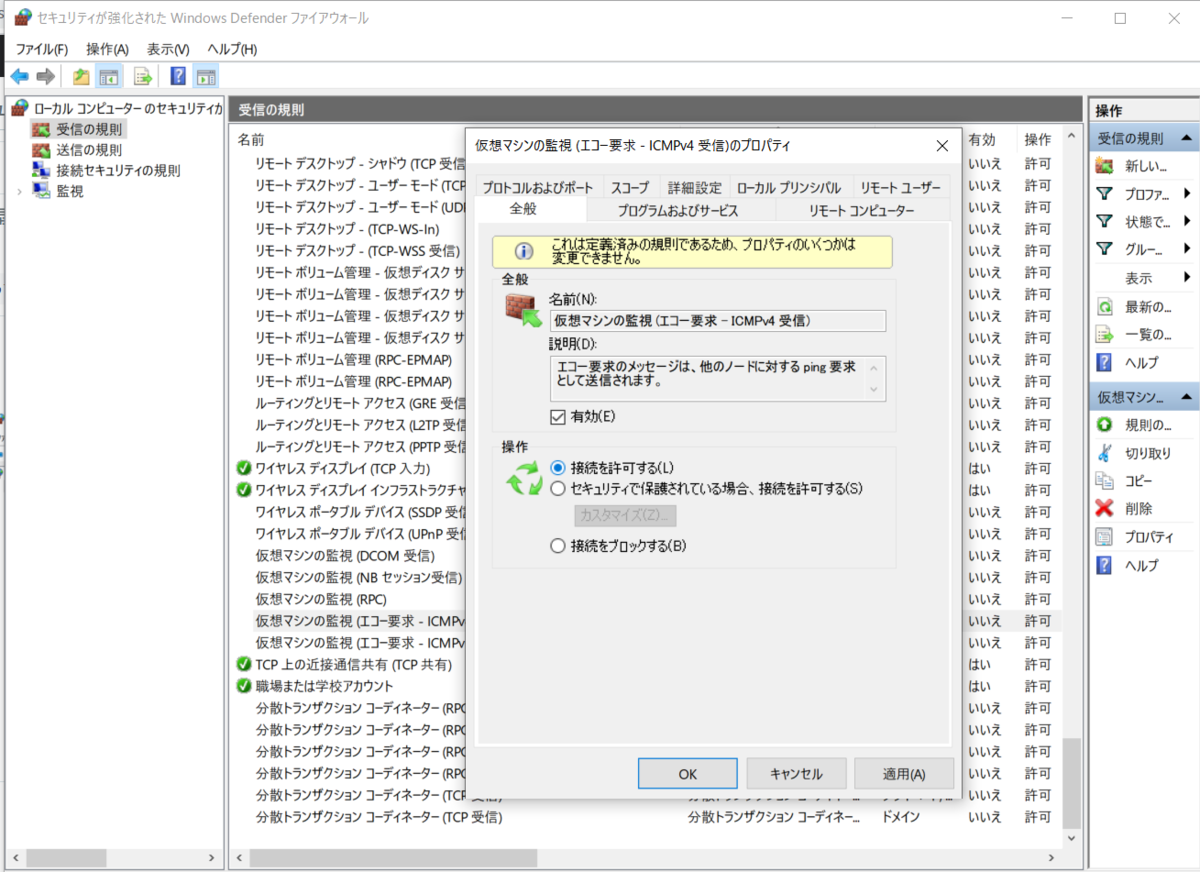
Task: Click the green check icon beside TCP 上の近接通信共有
Action: [x=244, y=664]
